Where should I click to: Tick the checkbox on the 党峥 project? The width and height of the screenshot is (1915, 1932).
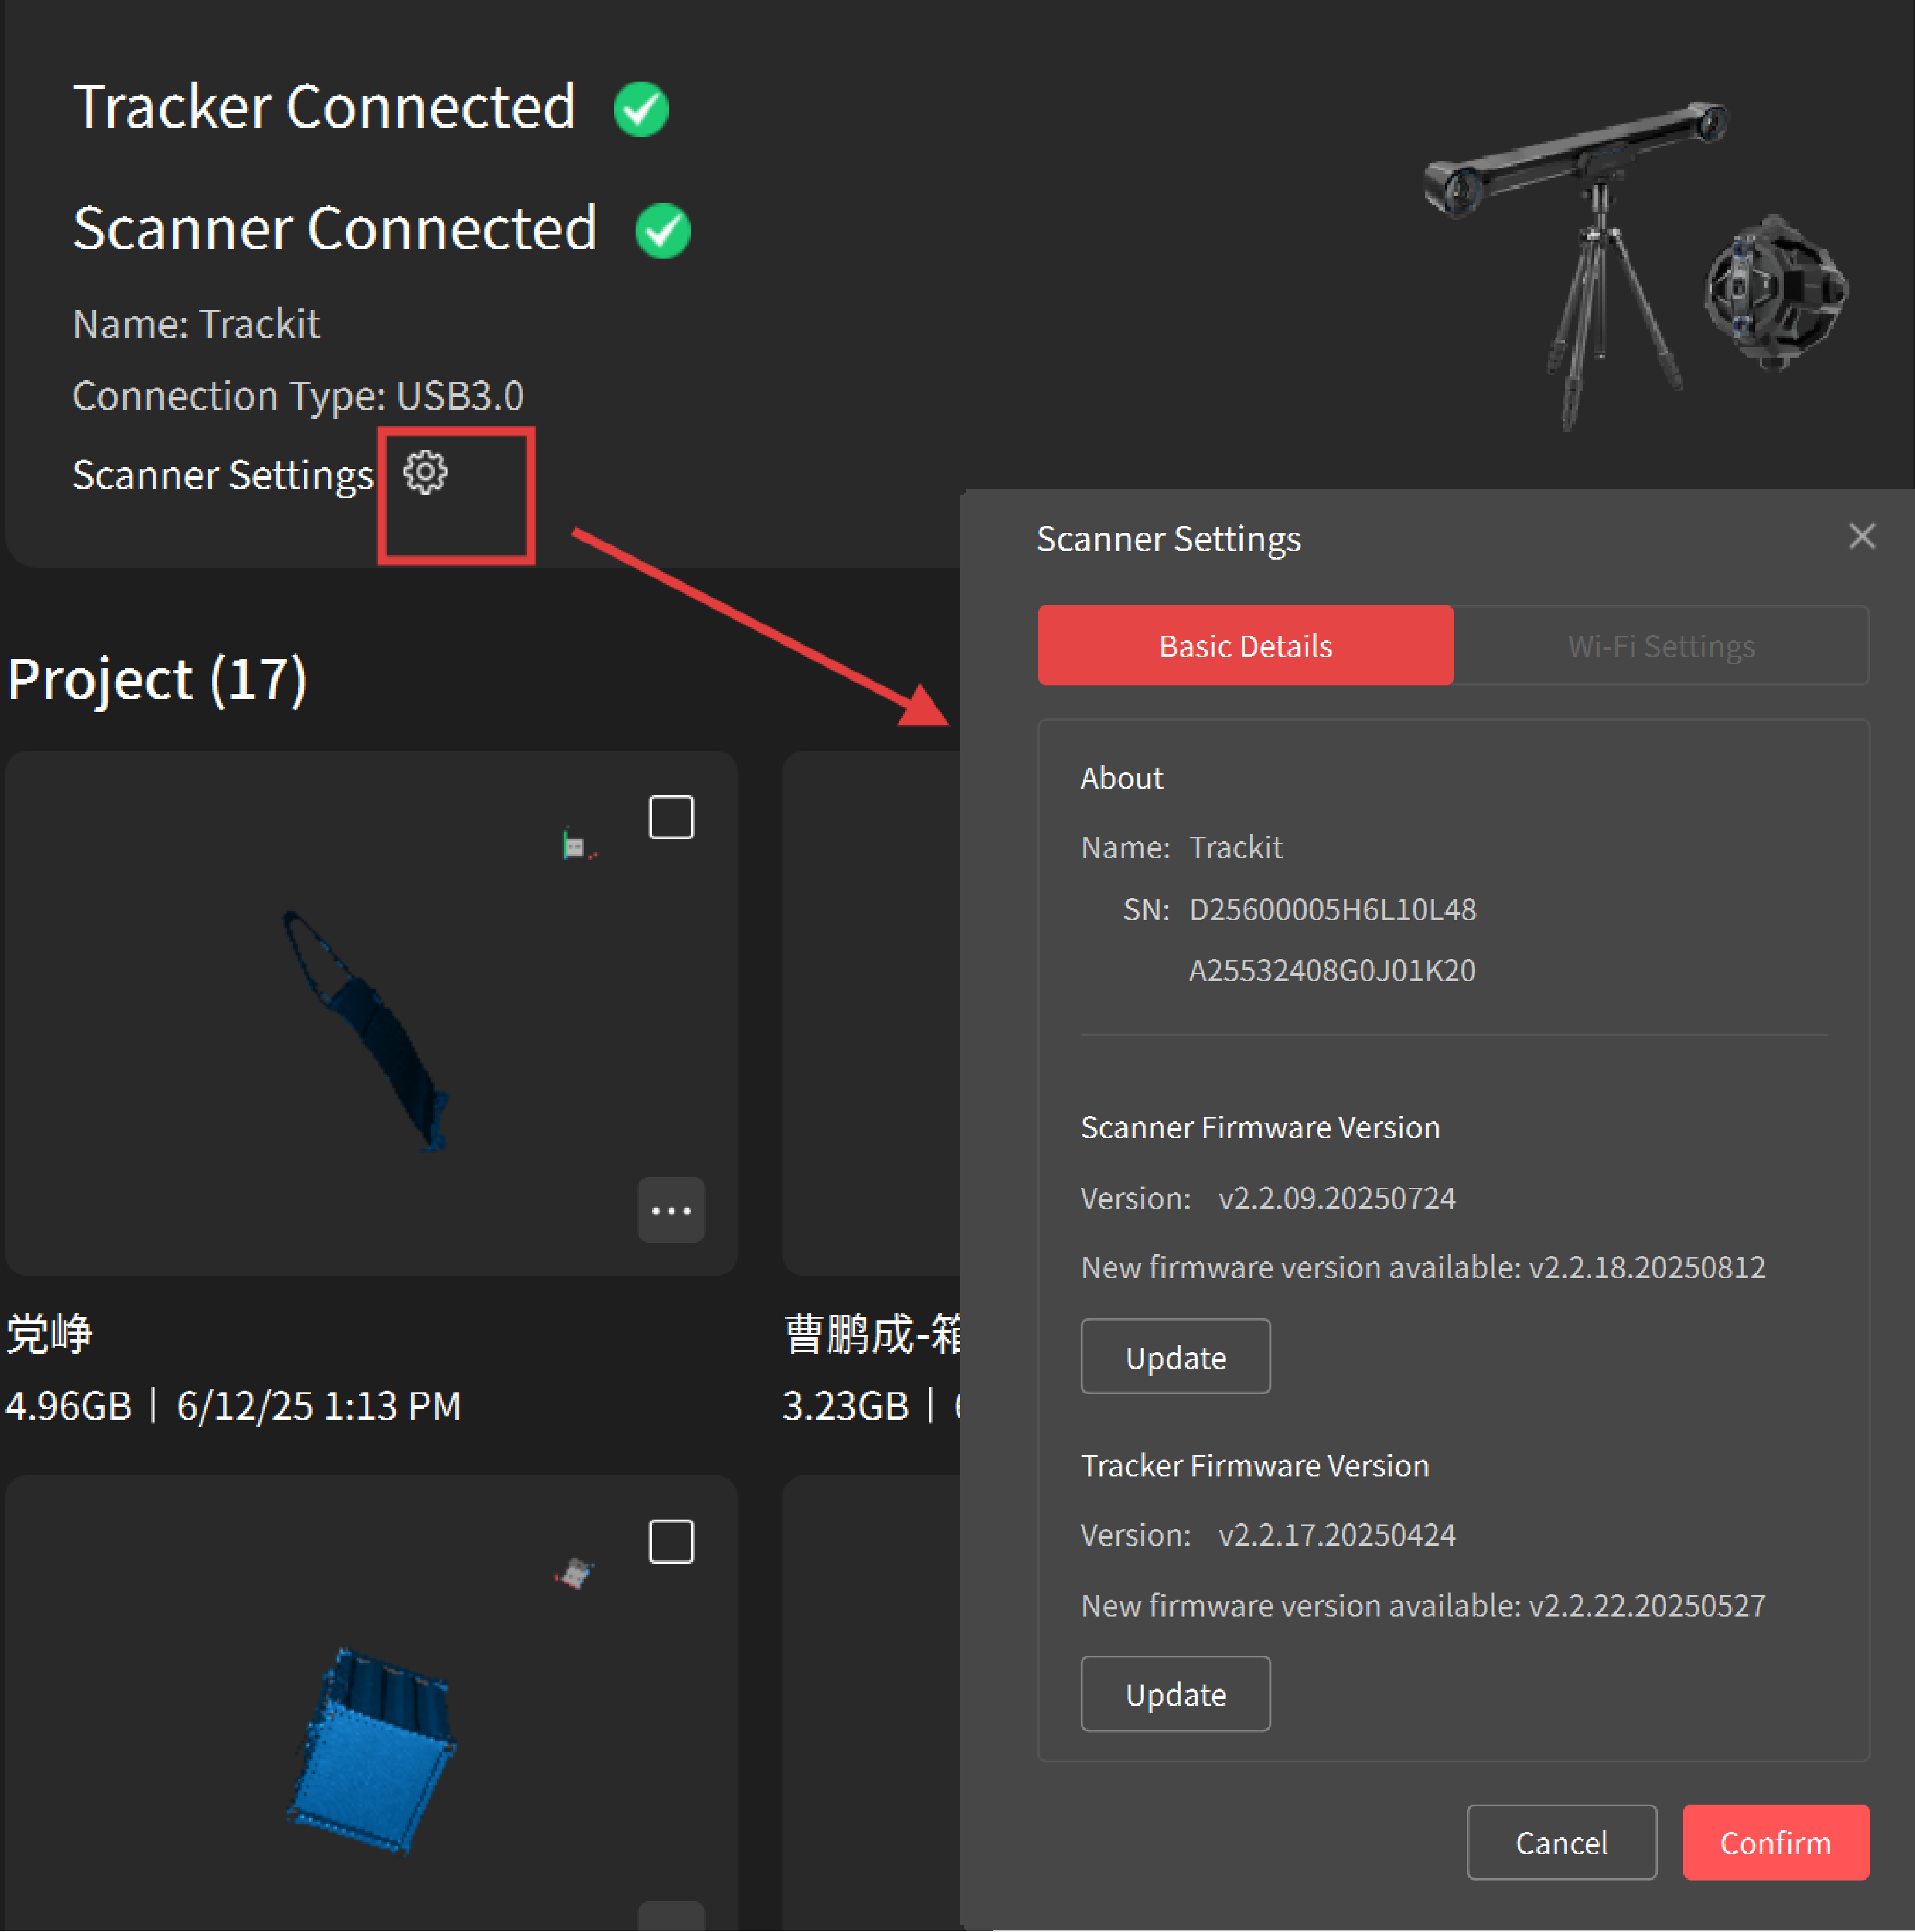(x=671, y=817)
